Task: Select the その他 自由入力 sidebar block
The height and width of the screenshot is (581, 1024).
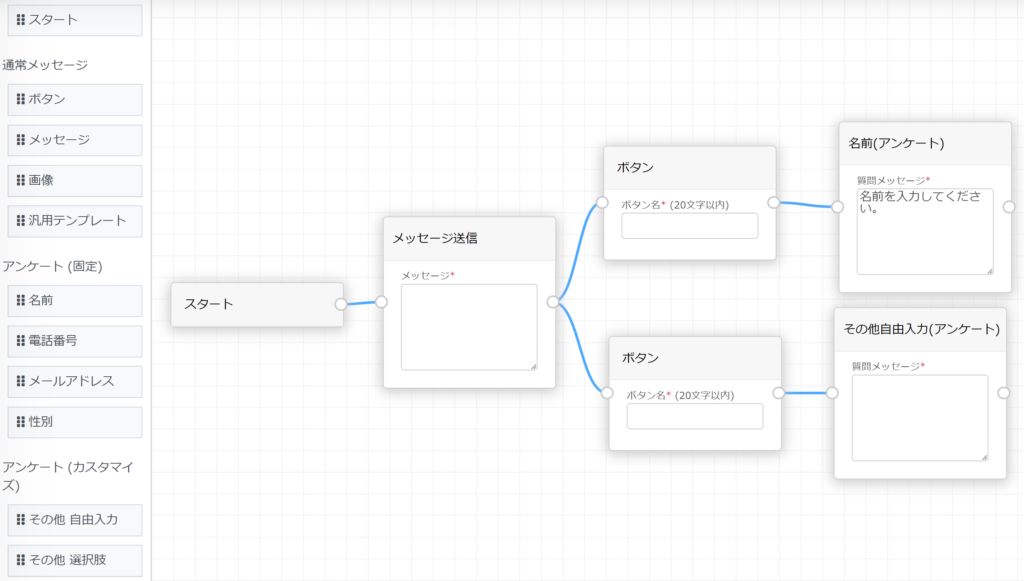Action: [75, 520]
